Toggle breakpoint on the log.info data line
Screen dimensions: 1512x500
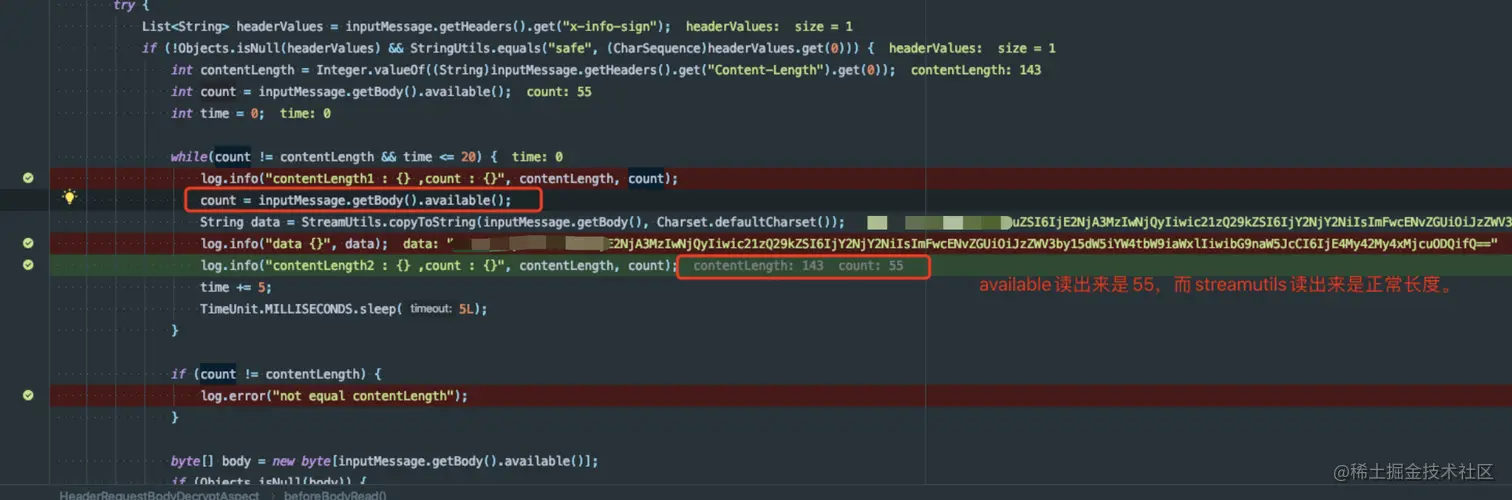(28, 243)
